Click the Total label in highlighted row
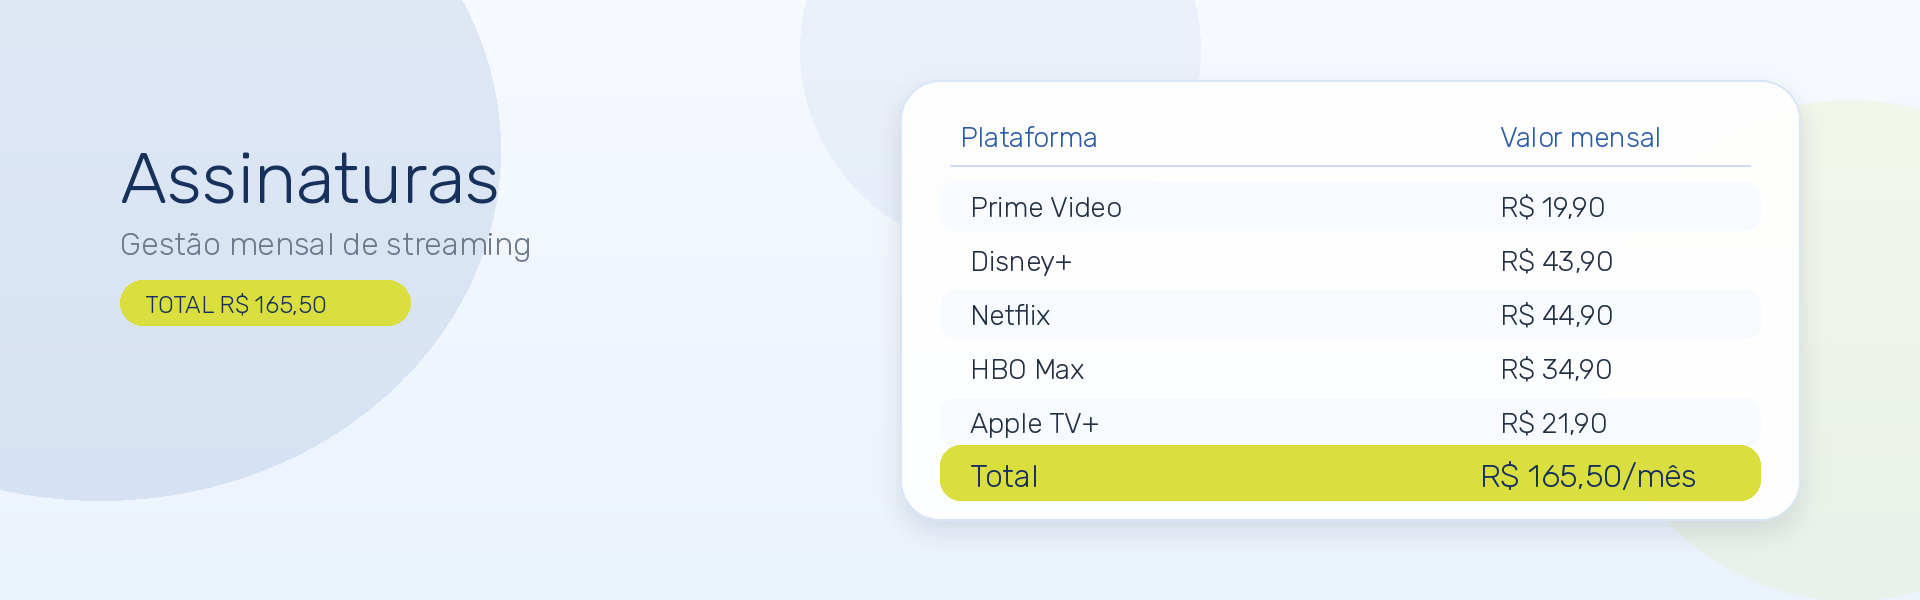Image resolution: width=1920 pixels, height=600 pixels. pos(1004,476)
